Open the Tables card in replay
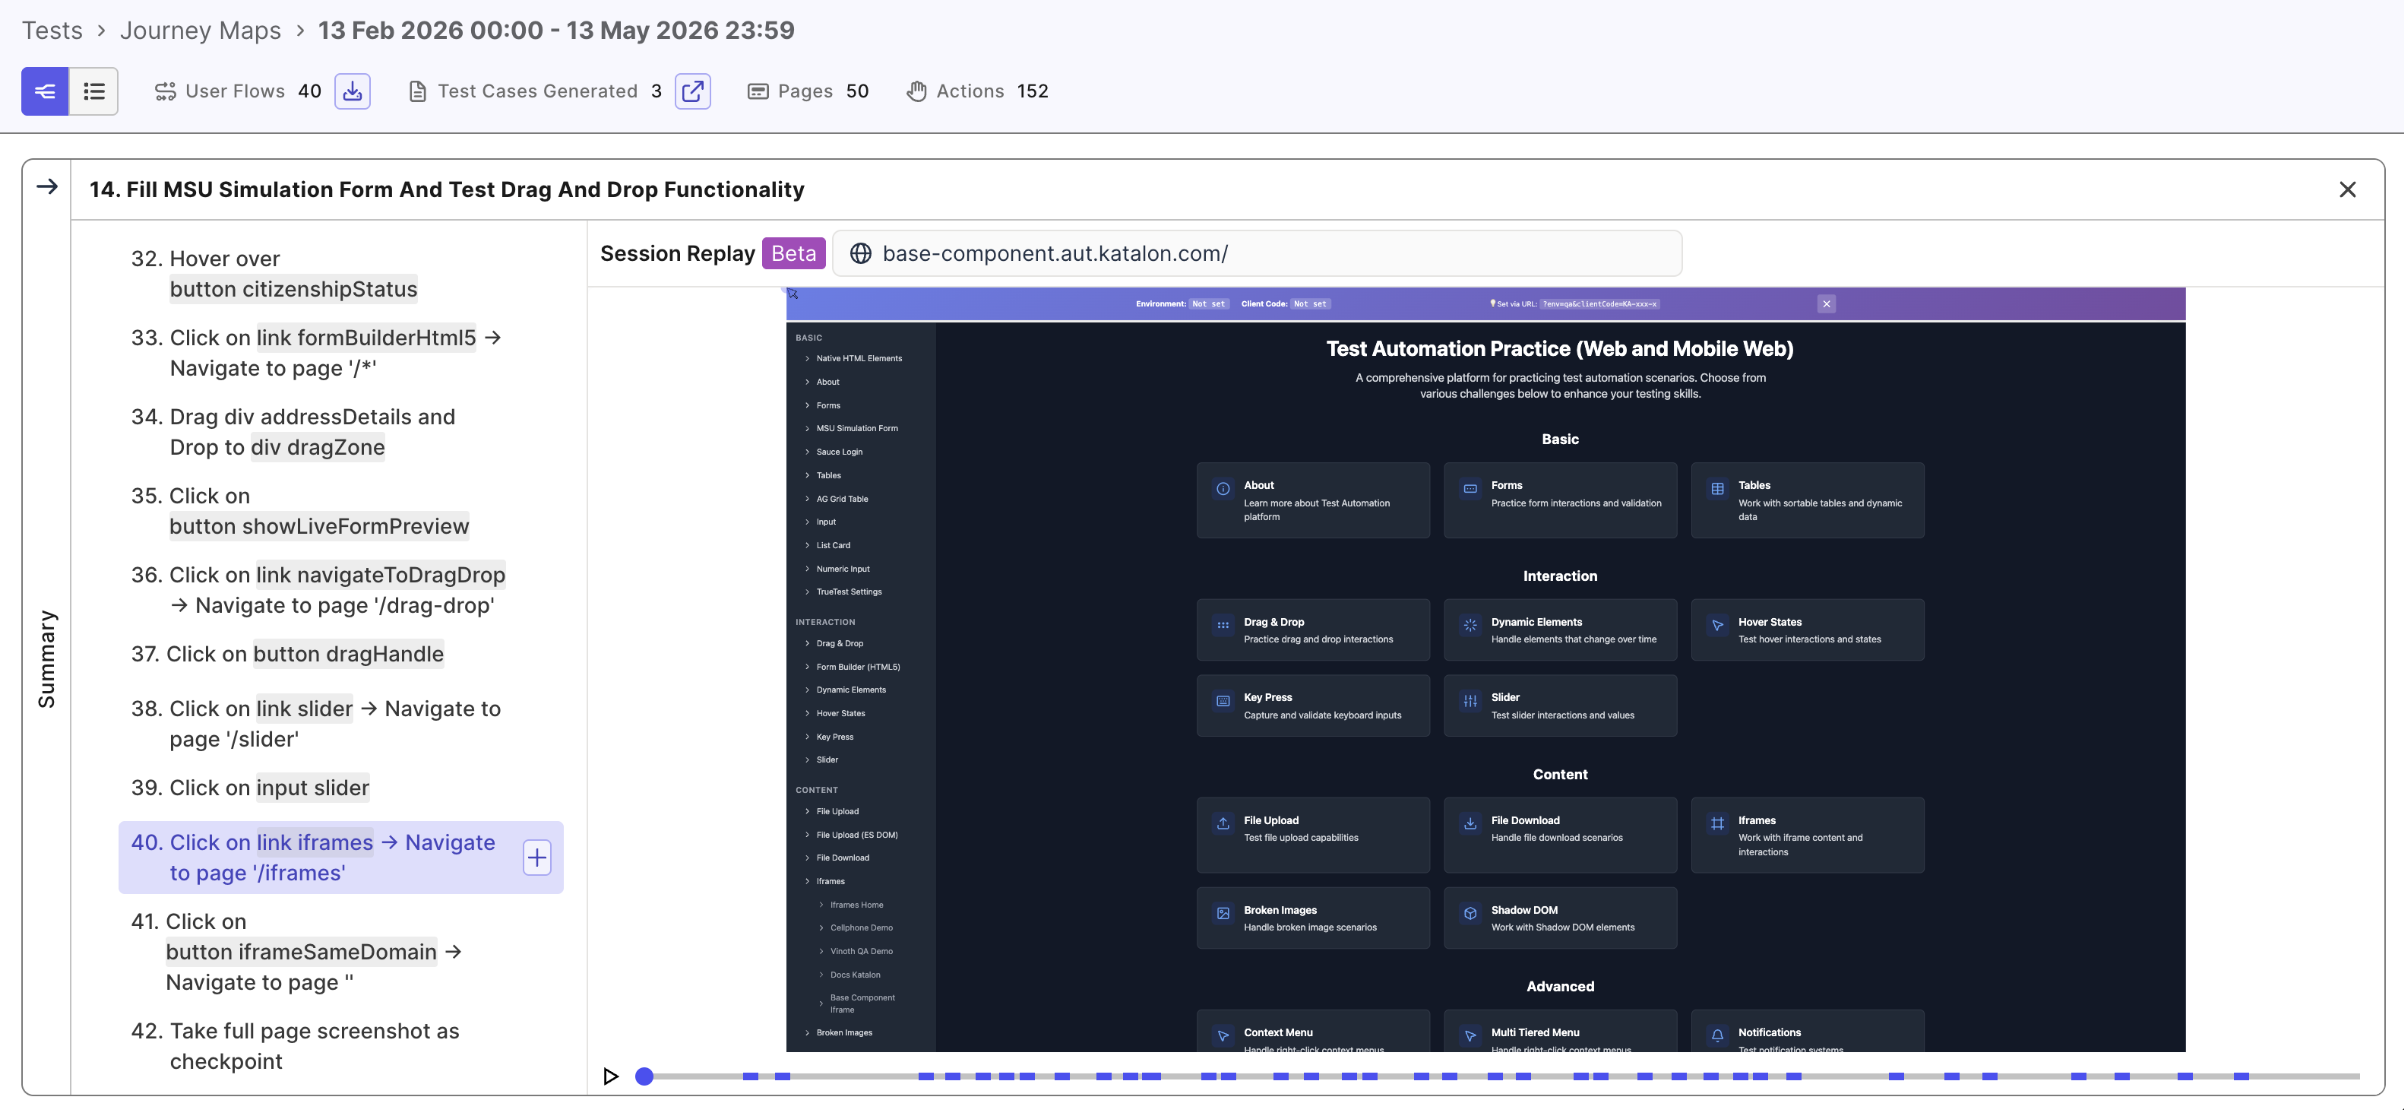2404x1110 pixels. point(1807,500)
